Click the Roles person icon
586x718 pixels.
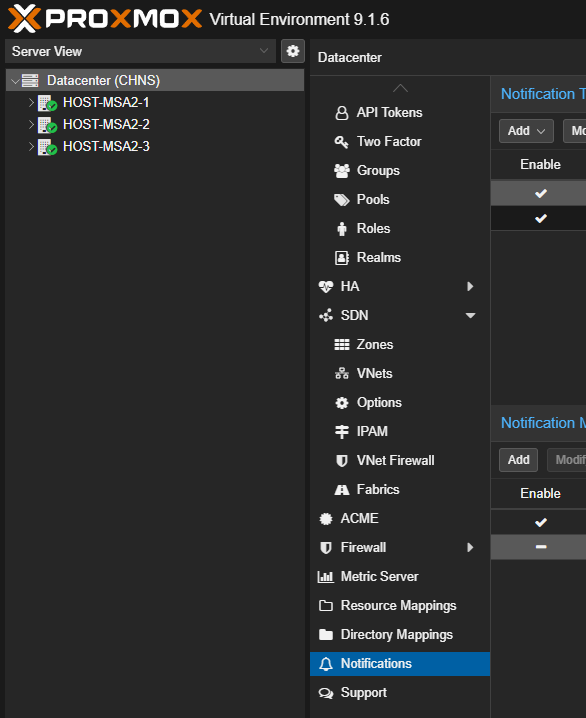[342, 228]
